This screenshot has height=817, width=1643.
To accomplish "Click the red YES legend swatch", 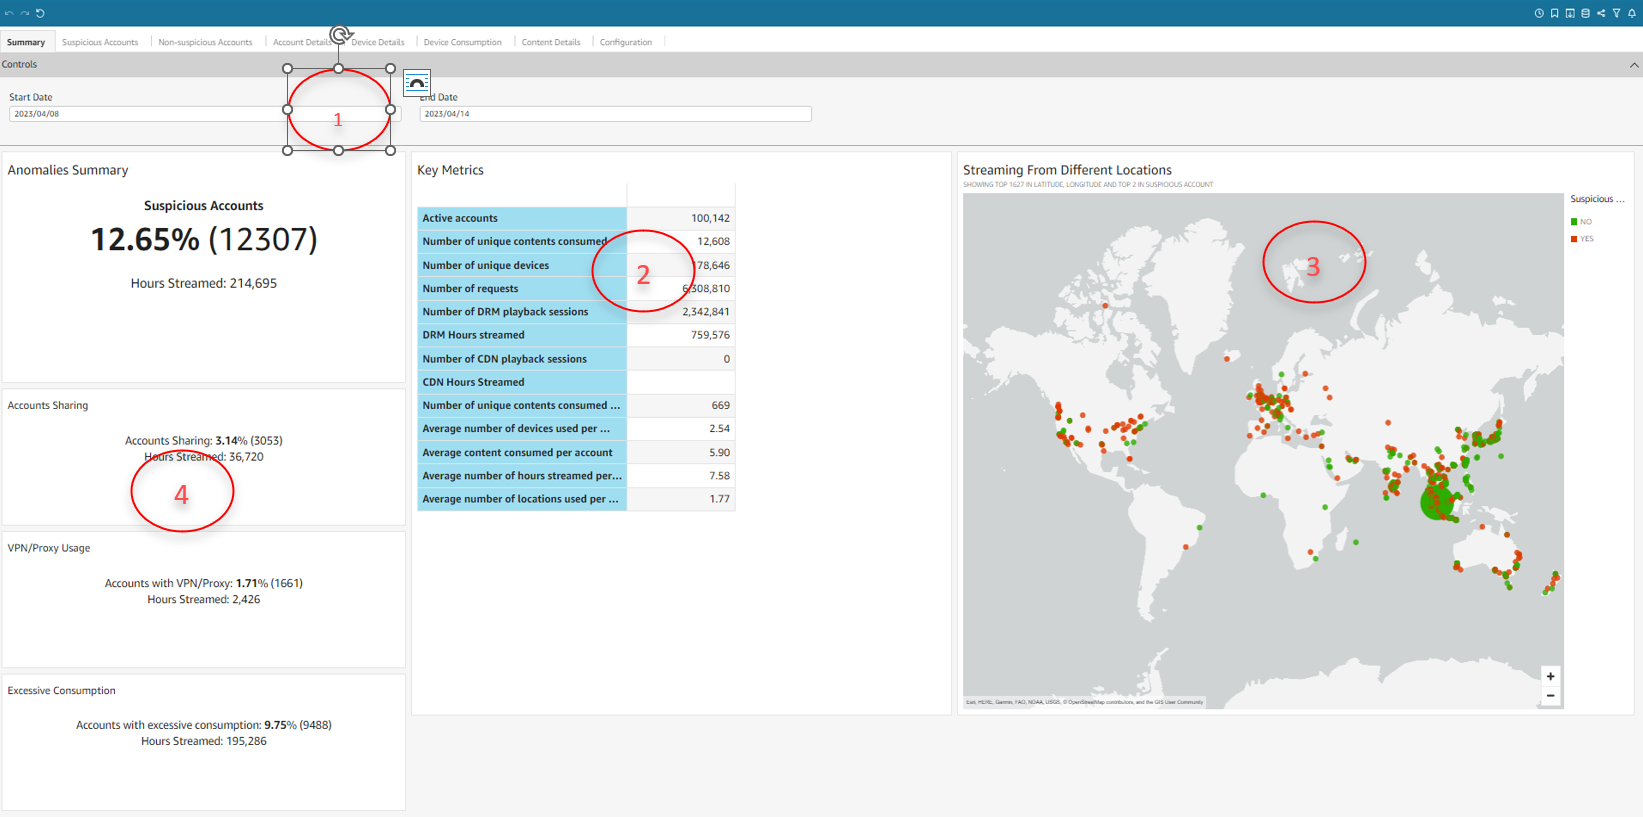I will (x=1574, y=239).
